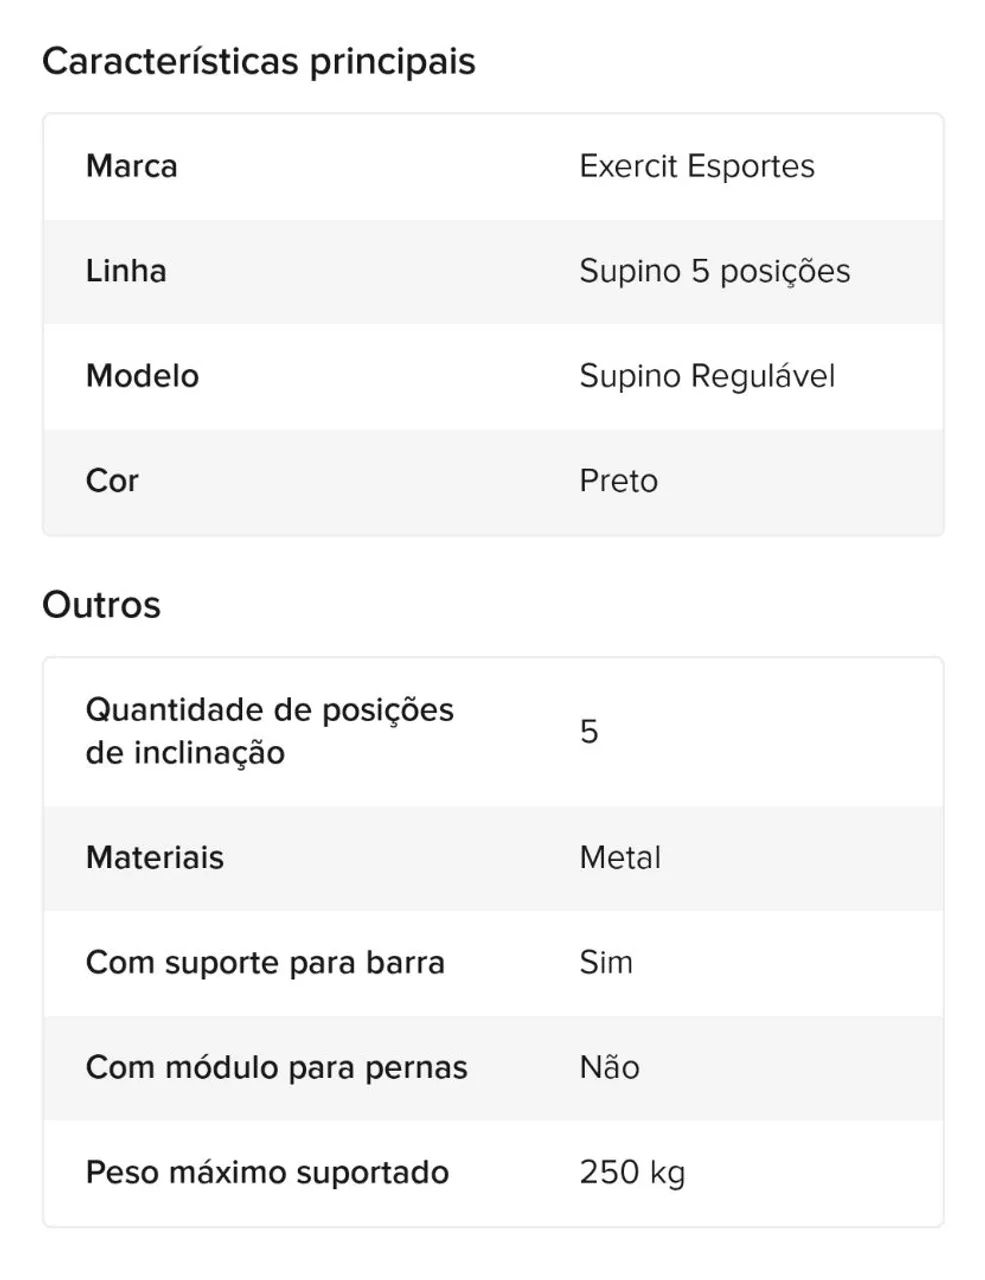Click the "Exercit Esportes" brand value
This screenshot has height=1280, width=985.
[697, 166]
